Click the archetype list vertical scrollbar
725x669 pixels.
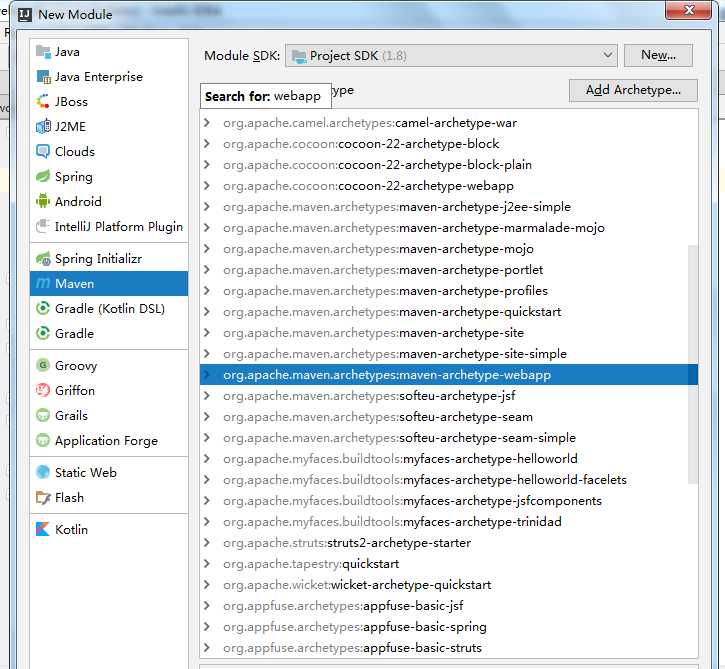(x=693, y=364)
